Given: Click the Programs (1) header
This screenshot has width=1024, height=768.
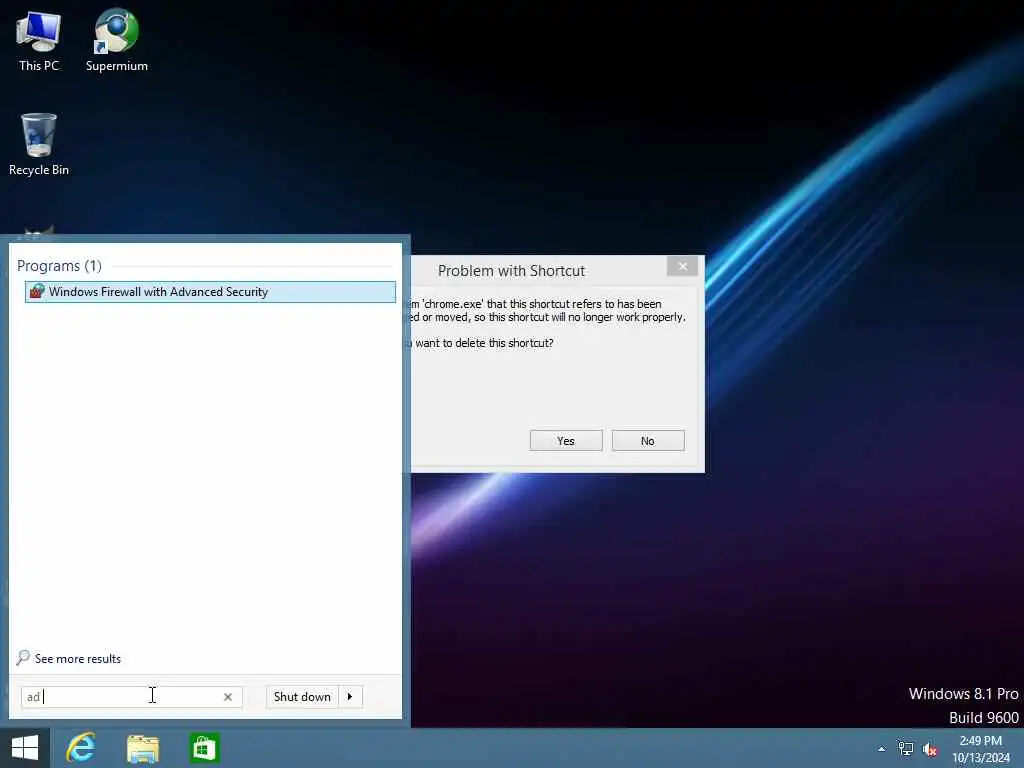Looking at the screenshot, I should point(59,266).
